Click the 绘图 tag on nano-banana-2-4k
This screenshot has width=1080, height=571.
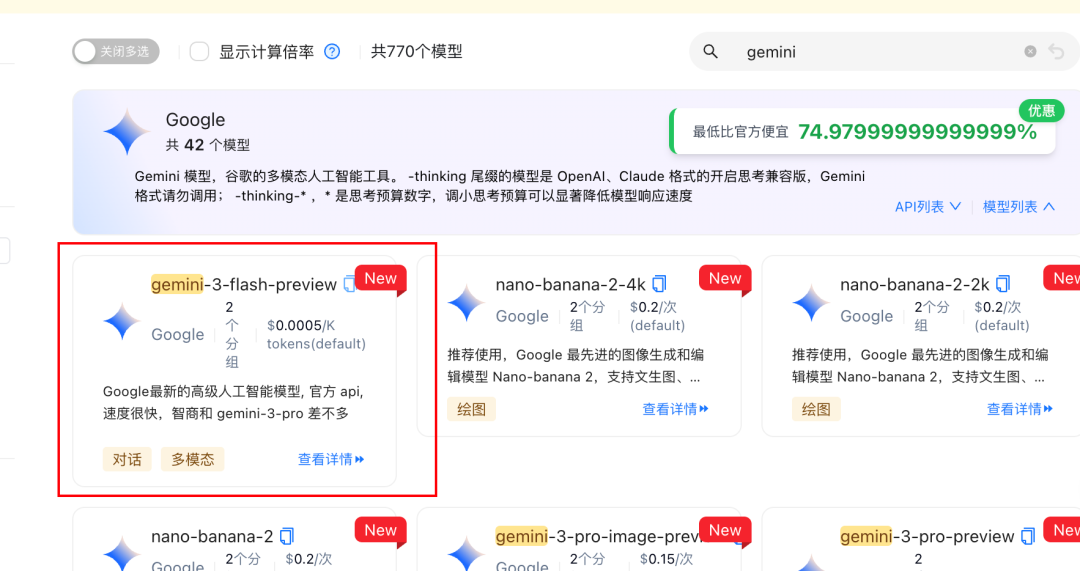(x=471, y=409)
